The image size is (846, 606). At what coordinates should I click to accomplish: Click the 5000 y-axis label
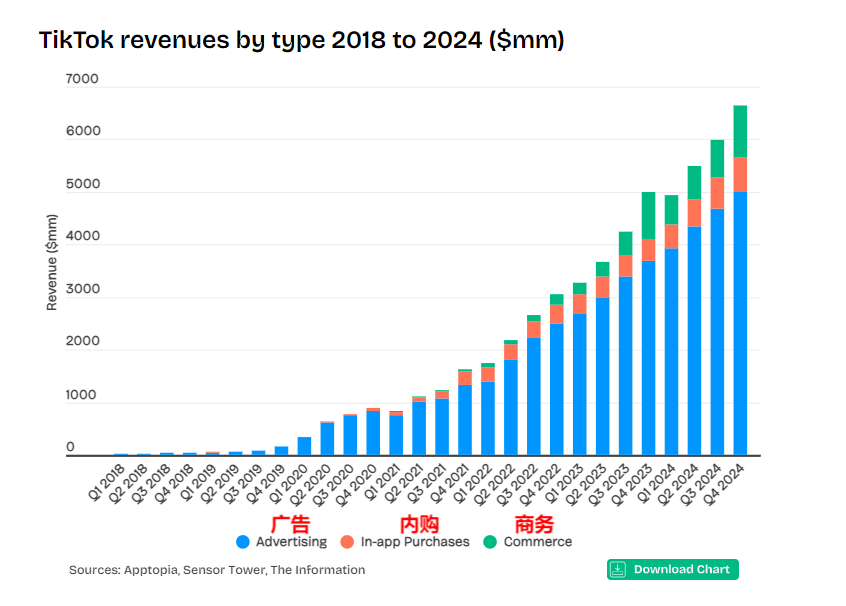[x=83, y=184]
